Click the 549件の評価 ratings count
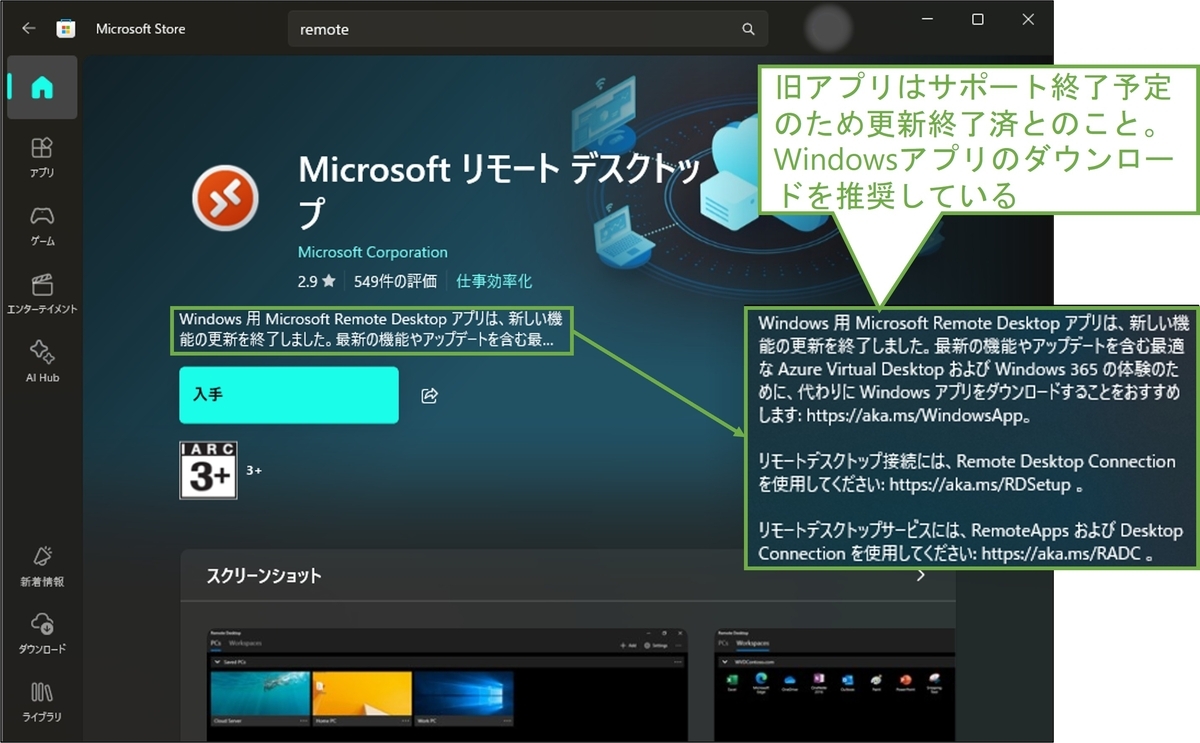This screenshot has width=1200, height=743. [x=395, y=282]
